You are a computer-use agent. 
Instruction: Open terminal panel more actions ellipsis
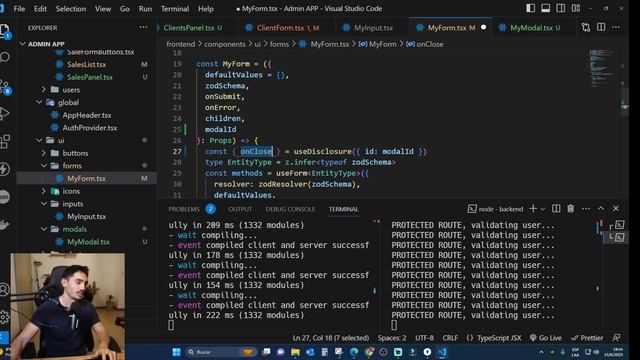586,209
